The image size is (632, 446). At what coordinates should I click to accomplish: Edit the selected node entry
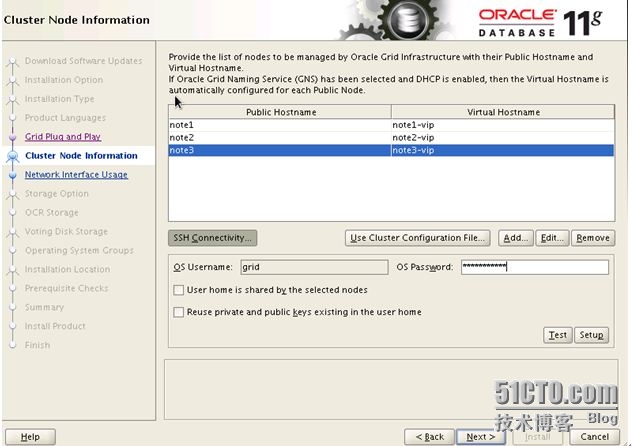click(x=552, y=238)
